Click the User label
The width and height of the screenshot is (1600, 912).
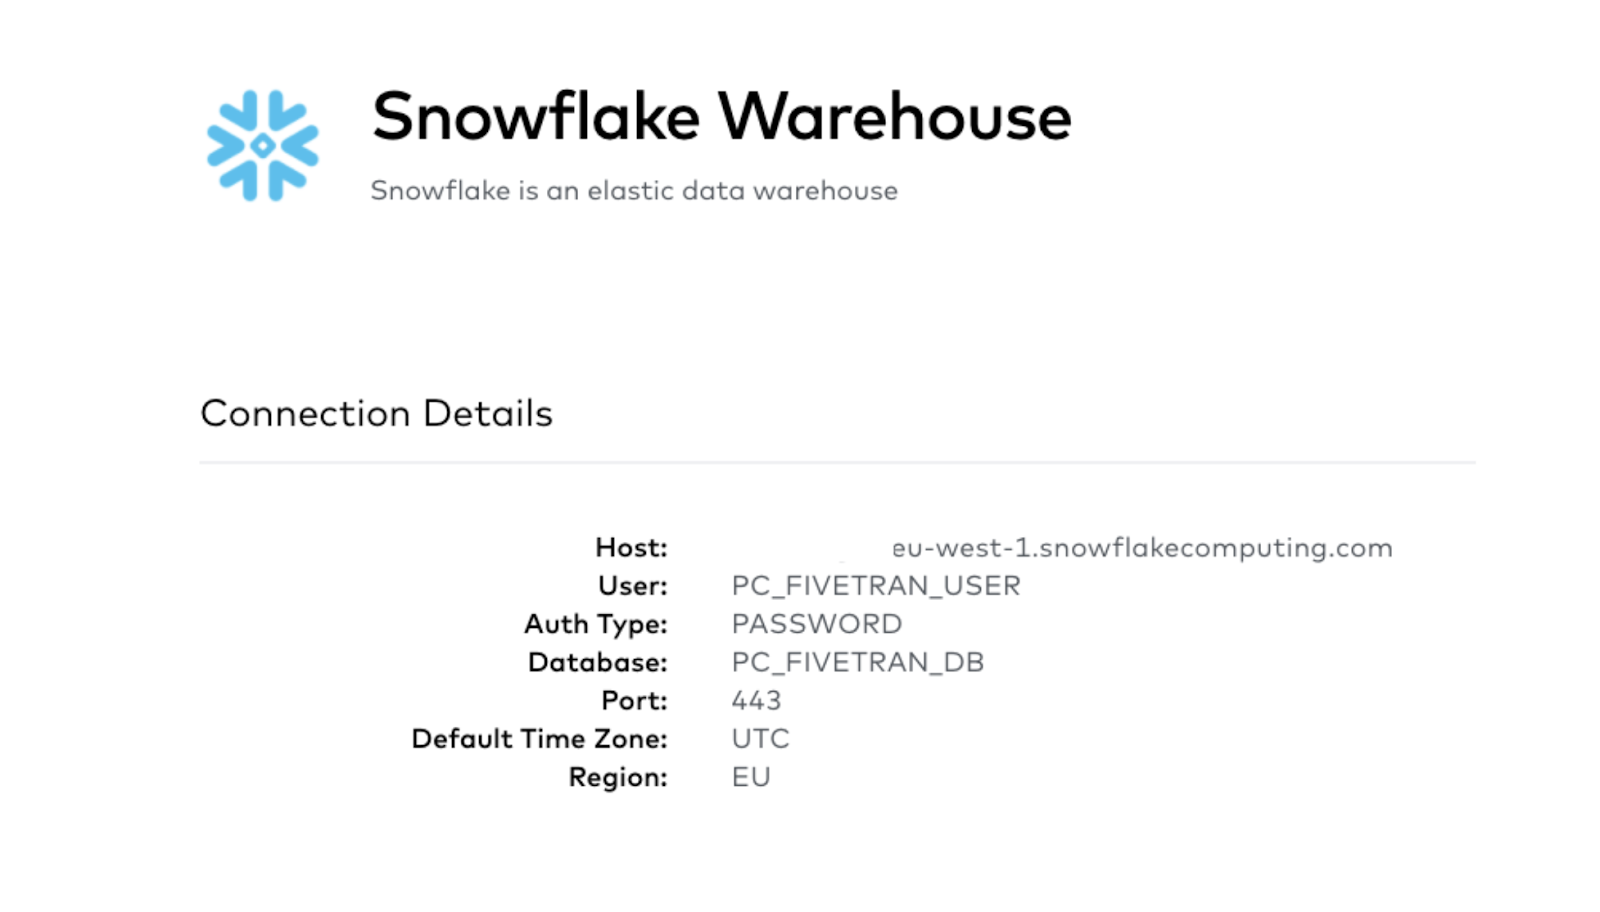[633, 585]
